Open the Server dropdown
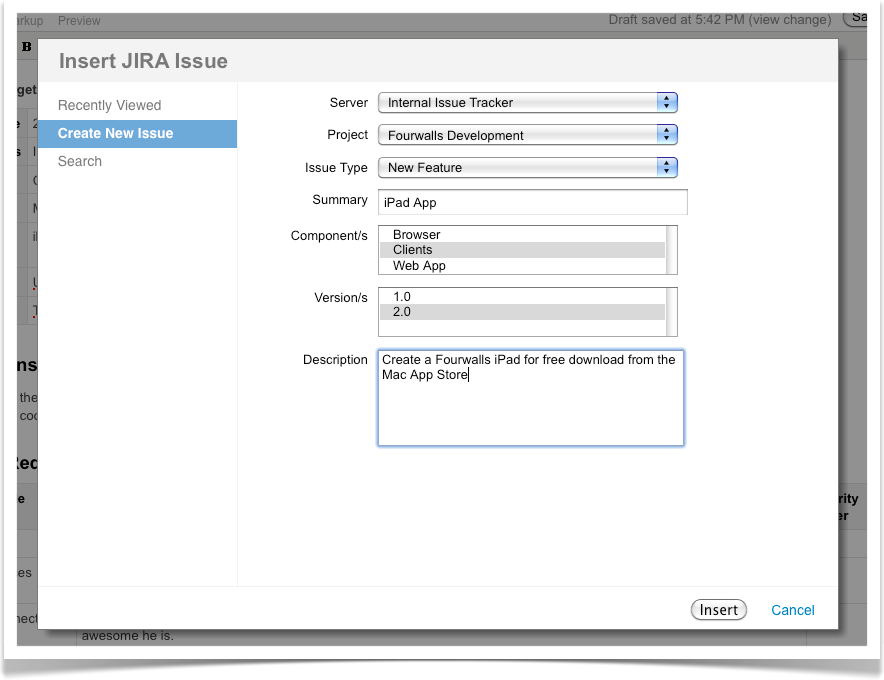The width and height of the screenshot is (884, 680). (528, 103)
